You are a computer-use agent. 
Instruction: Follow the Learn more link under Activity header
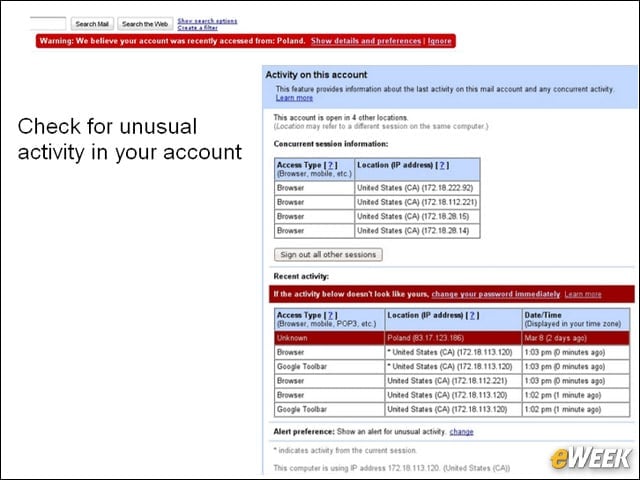(294, 98)
